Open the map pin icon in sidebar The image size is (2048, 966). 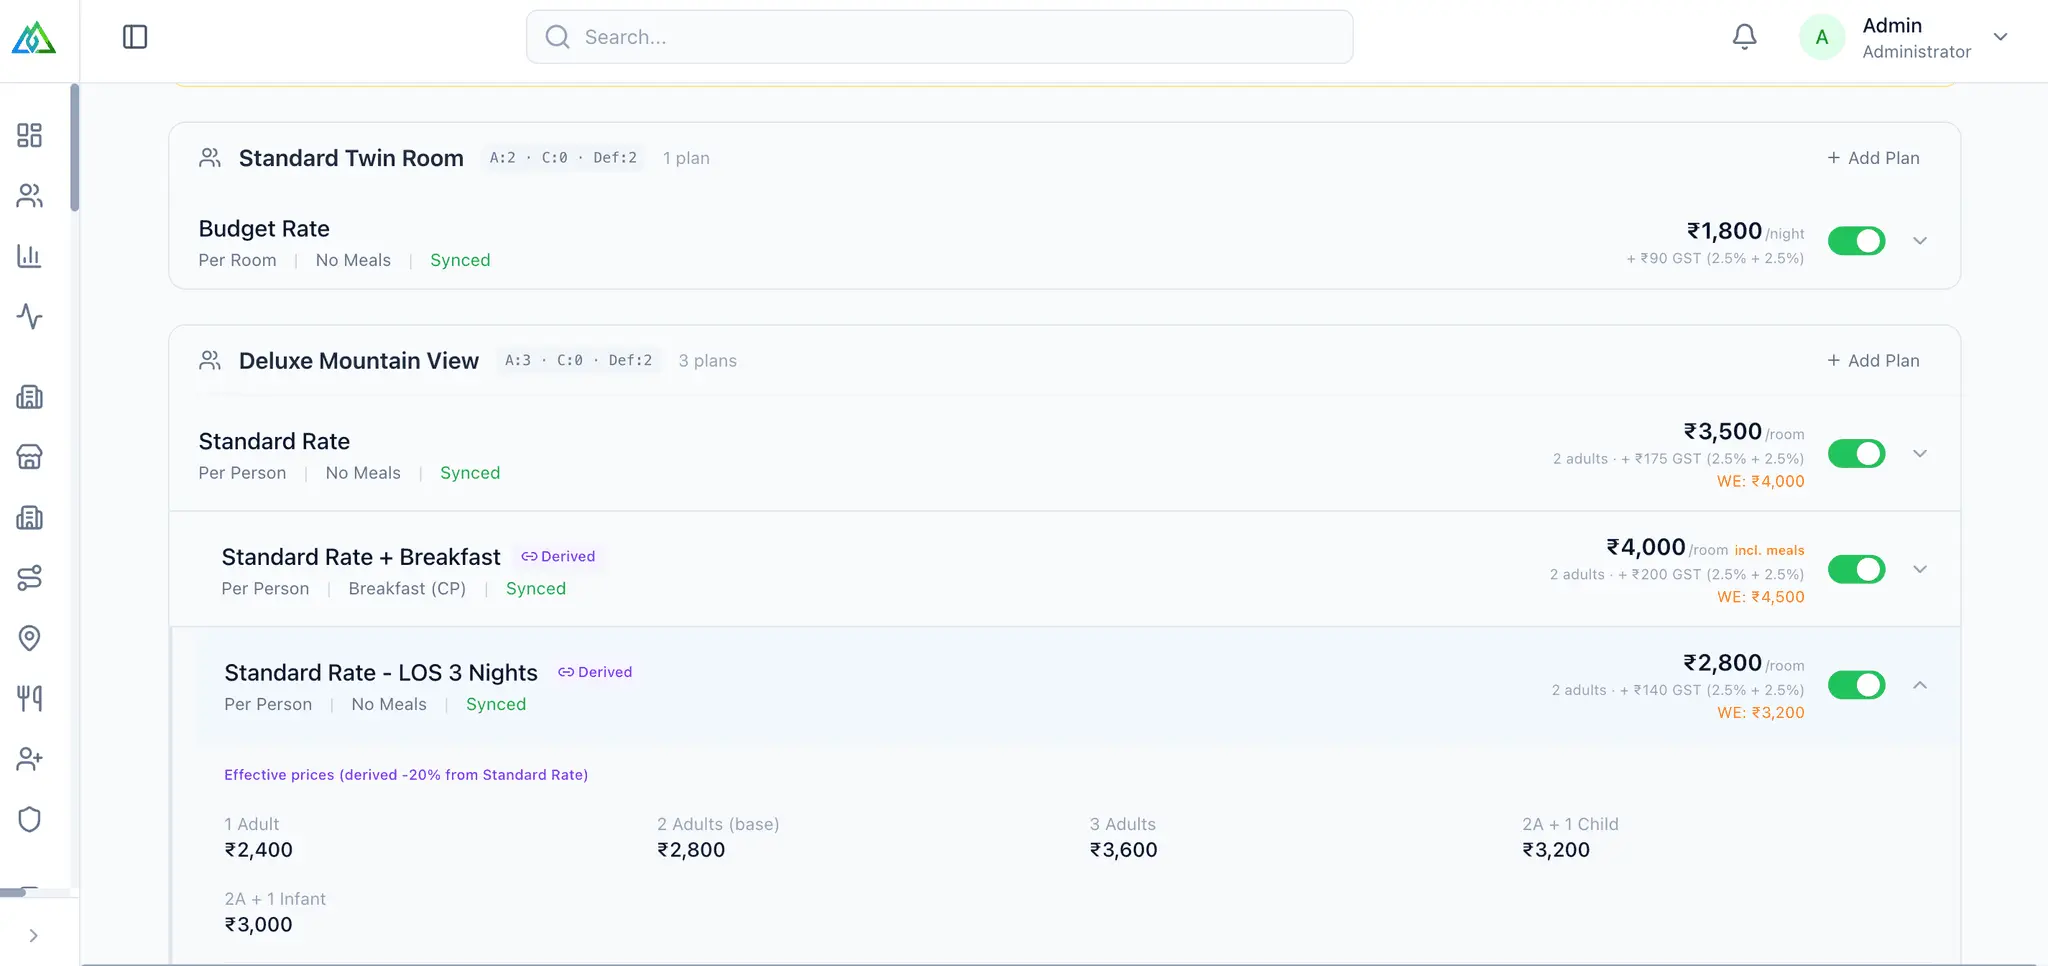30,638
